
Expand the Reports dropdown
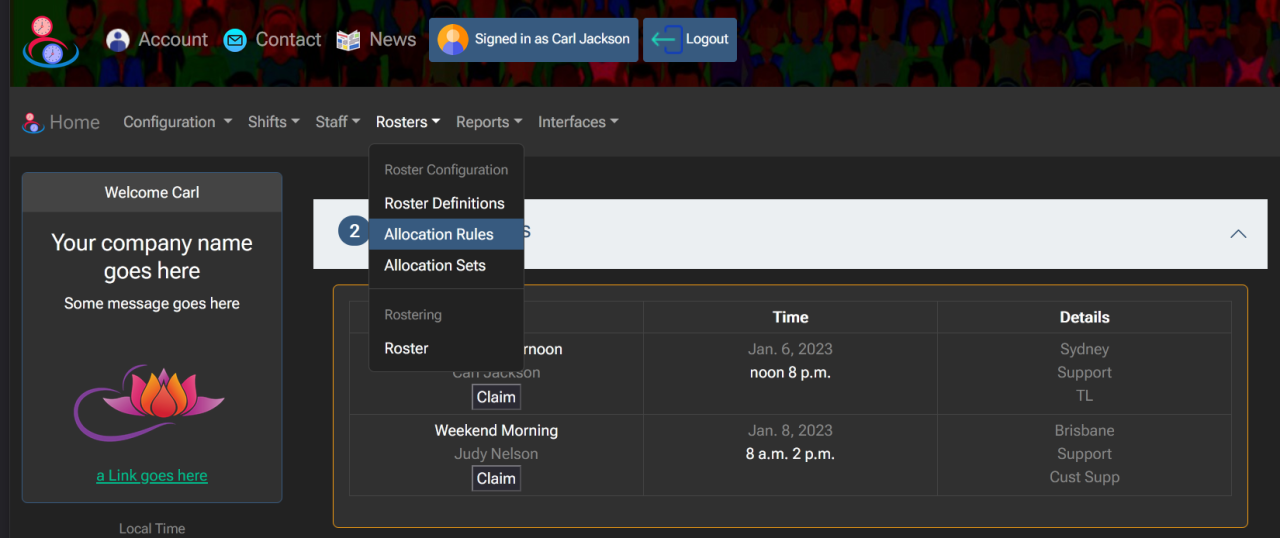point(488,122)
